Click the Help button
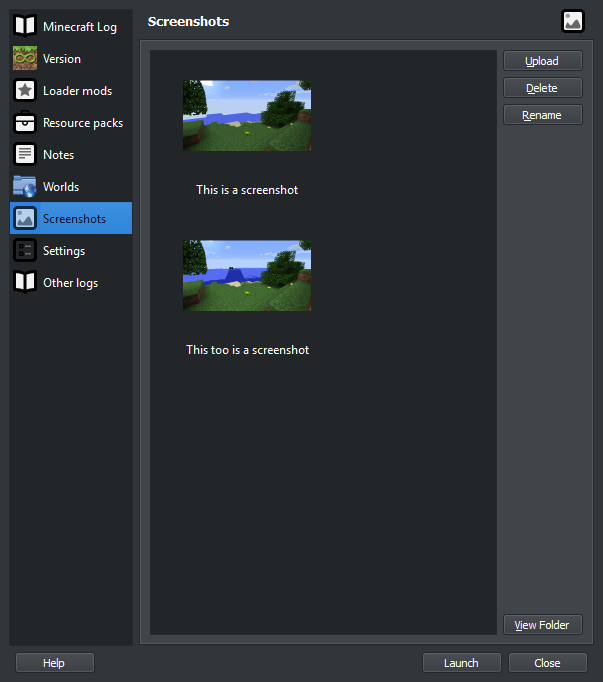This screenshot has height=682, width=603. point(55,662)
